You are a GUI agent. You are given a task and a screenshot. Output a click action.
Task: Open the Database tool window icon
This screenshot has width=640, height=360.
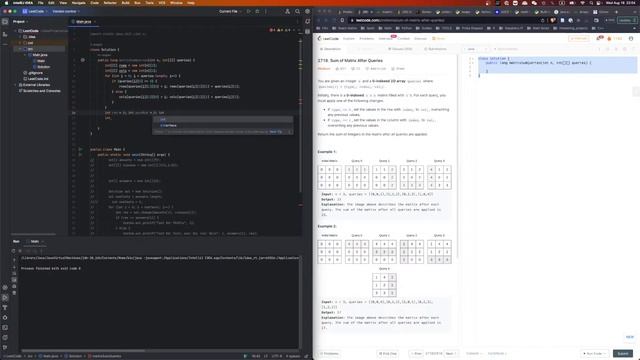(x=307, y=31)
